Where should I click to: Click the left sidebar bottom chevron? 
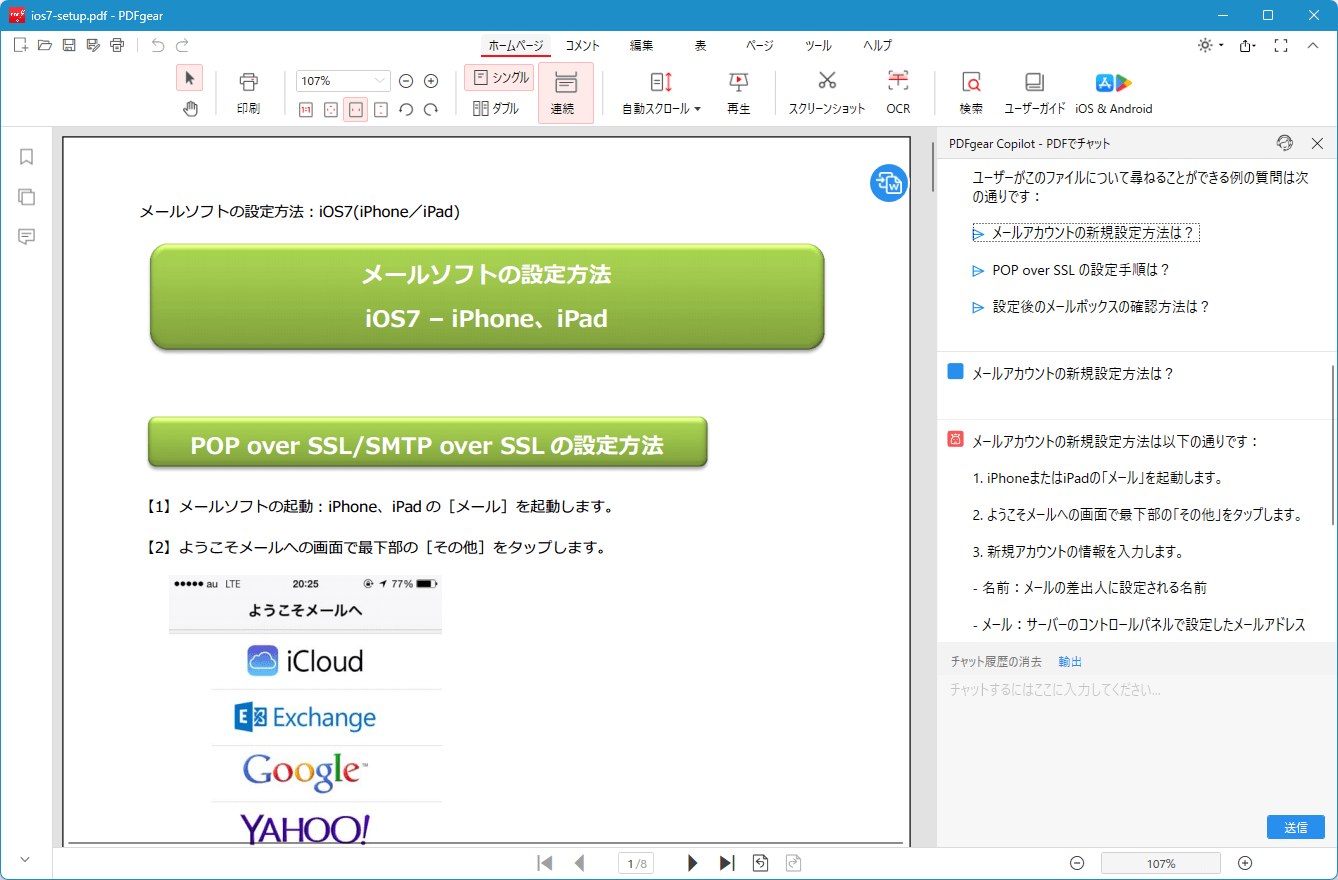pyautogui.click(x=26, y=859)
